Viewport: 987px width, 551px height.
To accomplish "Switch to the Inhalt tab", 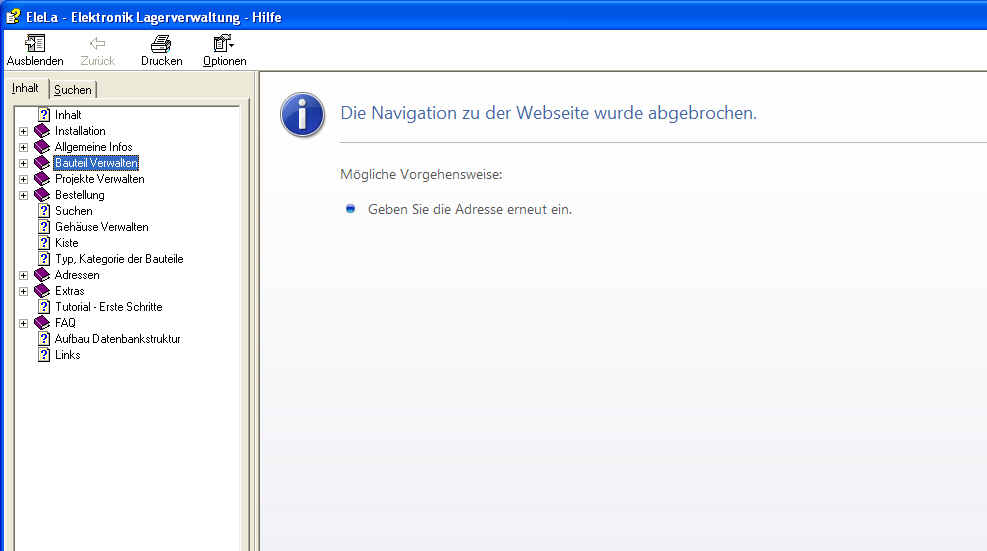I will tap(25, 88).
